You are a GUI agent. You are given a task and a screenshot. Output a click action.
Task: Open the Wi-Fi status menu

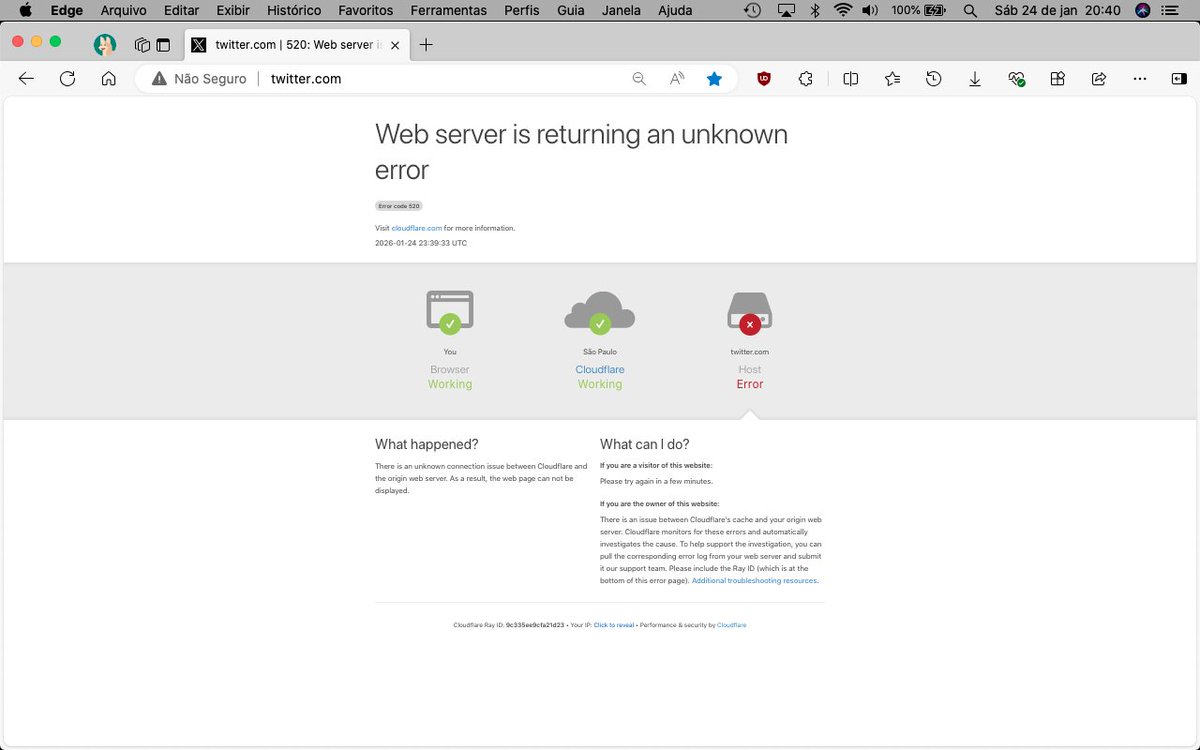(x=843, y=10)
